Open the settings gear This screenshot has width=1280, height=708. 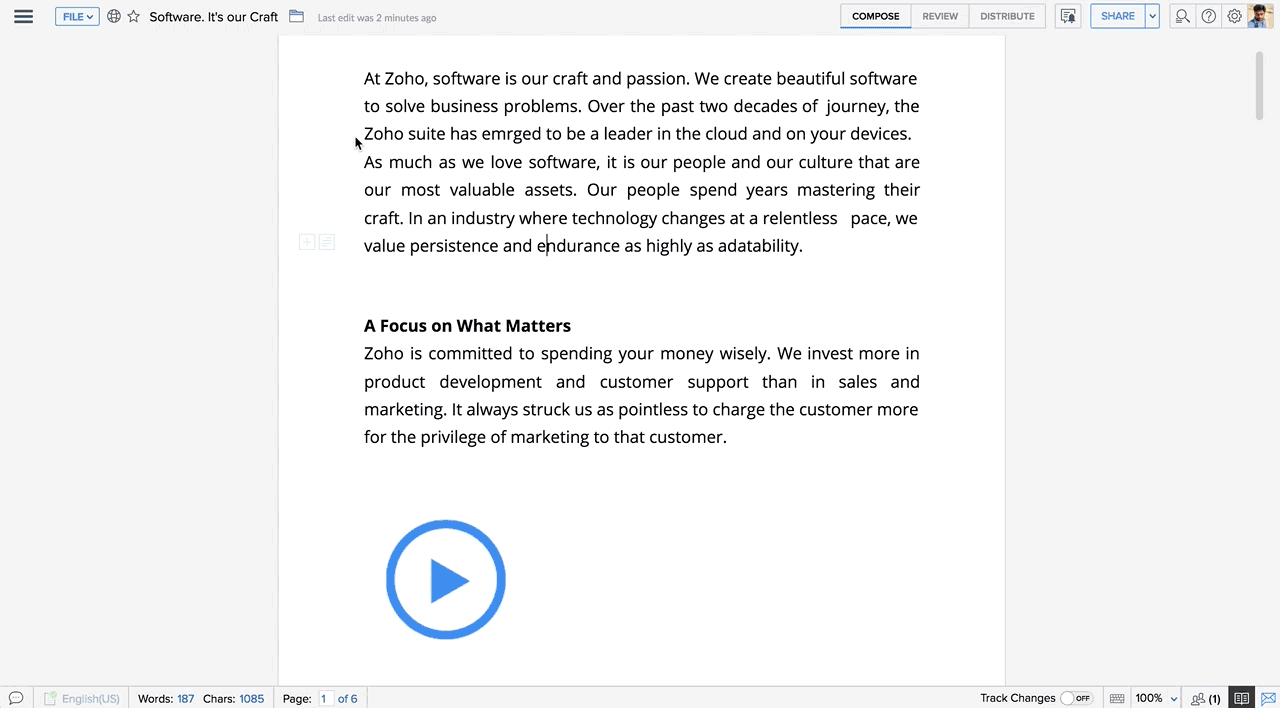tap(1234, 16)
